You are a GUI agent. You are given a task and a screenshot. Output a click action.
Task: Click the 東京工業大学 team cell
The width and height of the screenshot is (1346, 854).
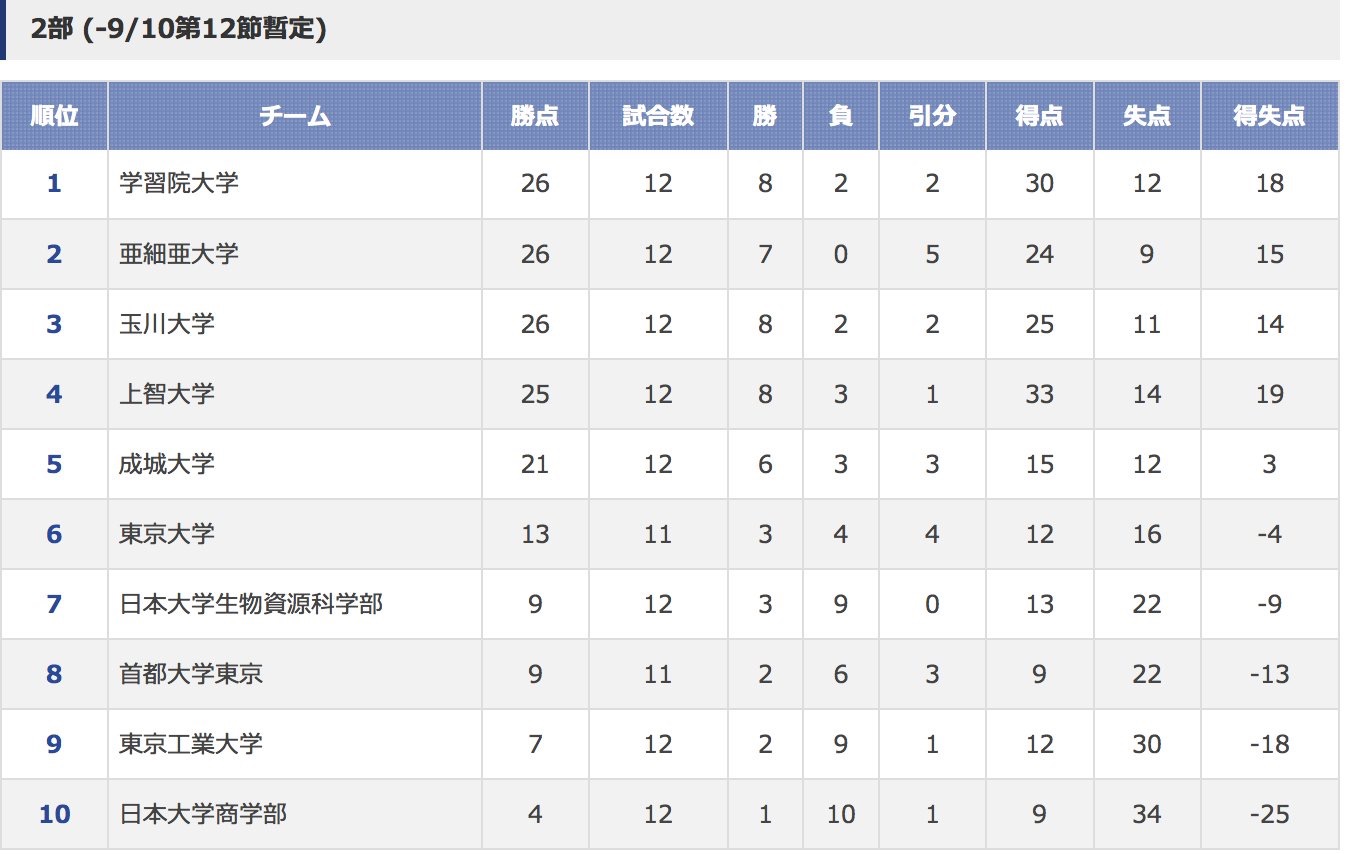pos(295,744)
